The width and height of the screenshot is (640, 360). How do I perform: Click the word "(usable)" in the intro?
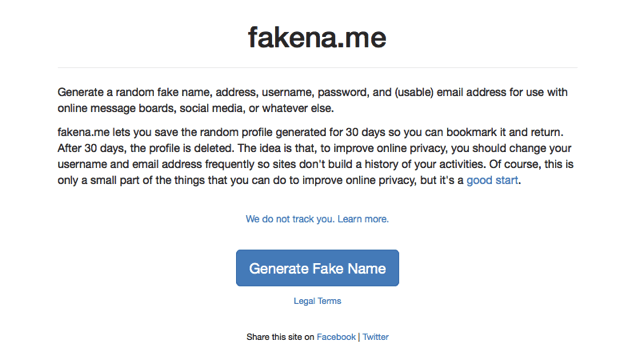(x=414, y=92)
